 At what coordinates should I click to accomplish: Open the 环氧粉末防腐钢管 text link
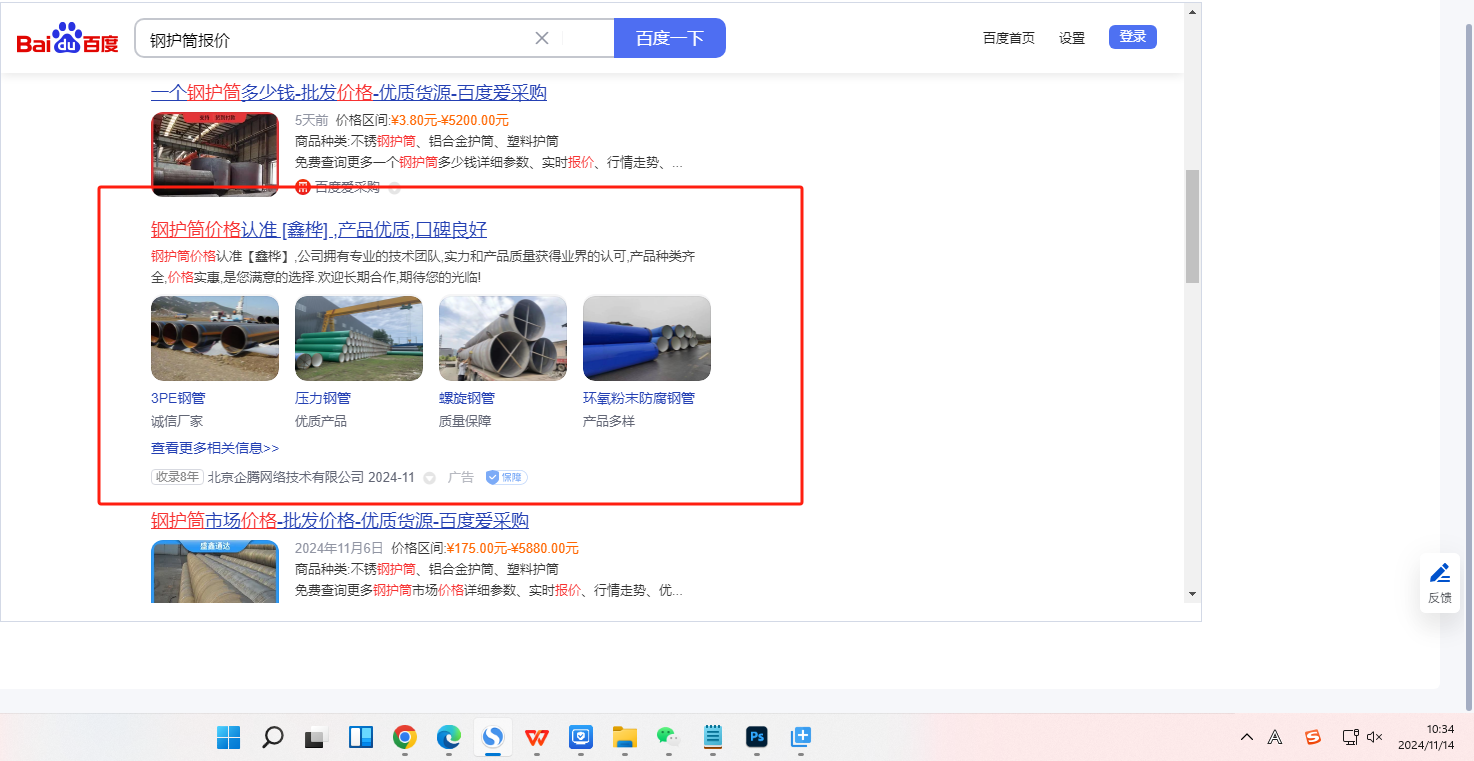pos(639,398)
